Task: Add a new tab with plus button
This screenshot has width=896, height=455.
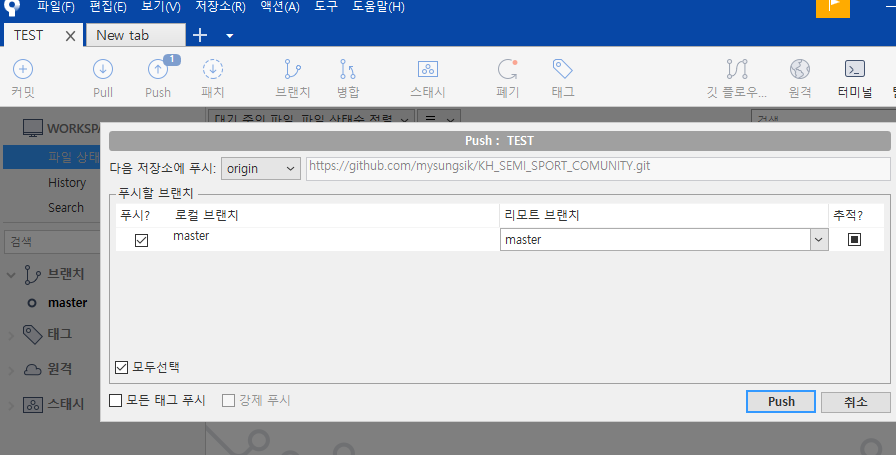Action: tap(200, 35)
